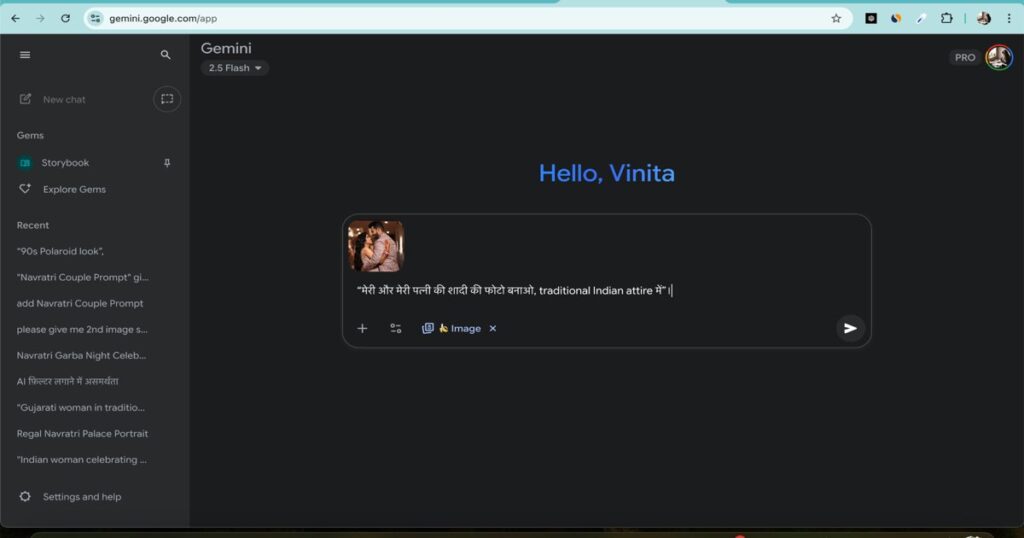Open recent chat "Gujarati woman in traditio...
1024x538 pixels.
point(80,407)
